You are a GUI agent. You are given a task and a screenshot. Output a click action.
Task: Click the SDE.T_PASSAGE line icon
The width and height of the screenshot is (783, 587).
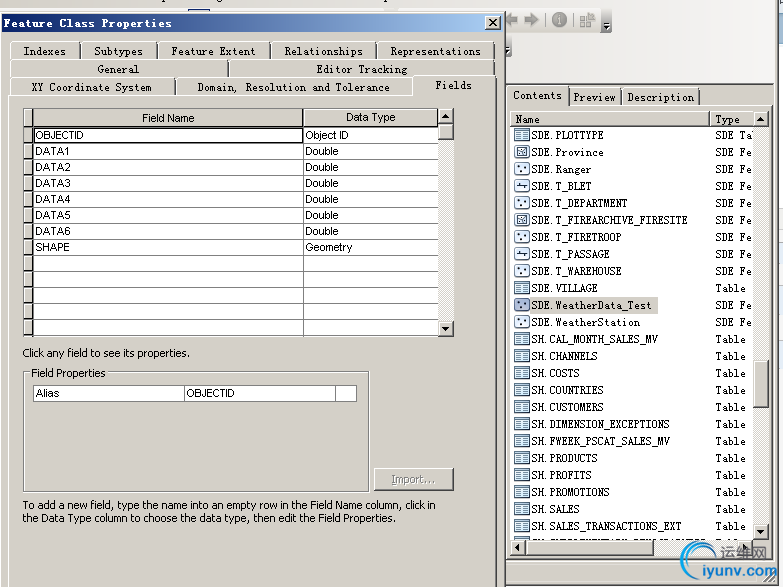[x=522, y=254]
